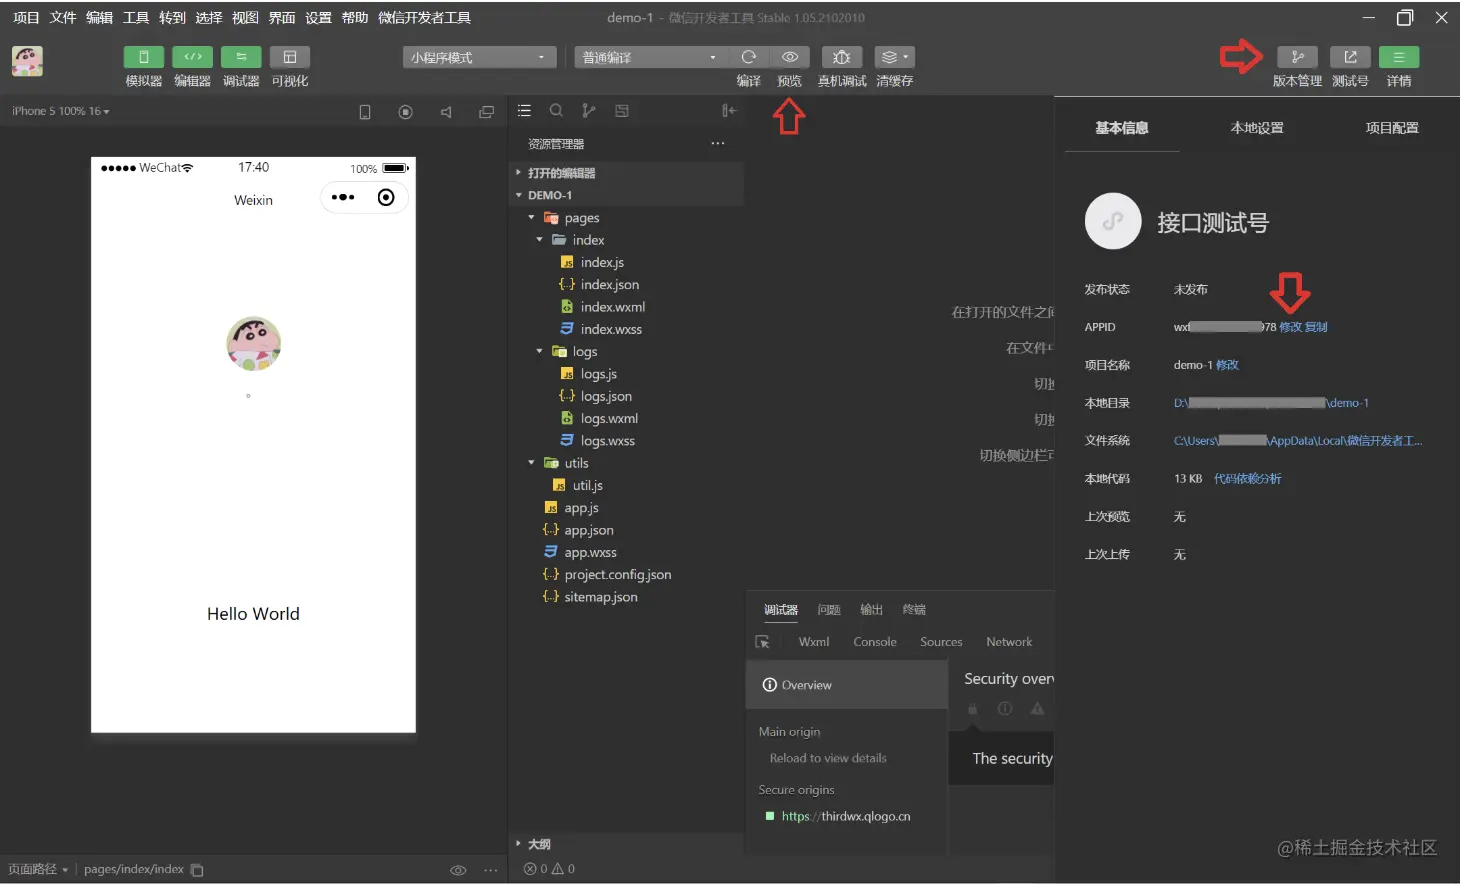Click 复制 link next to APPID
The image size is (1464, 884).
coord(1316,327)
